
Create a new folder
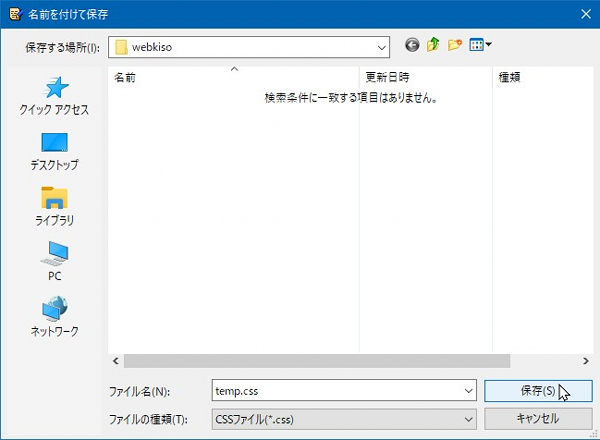455,45
